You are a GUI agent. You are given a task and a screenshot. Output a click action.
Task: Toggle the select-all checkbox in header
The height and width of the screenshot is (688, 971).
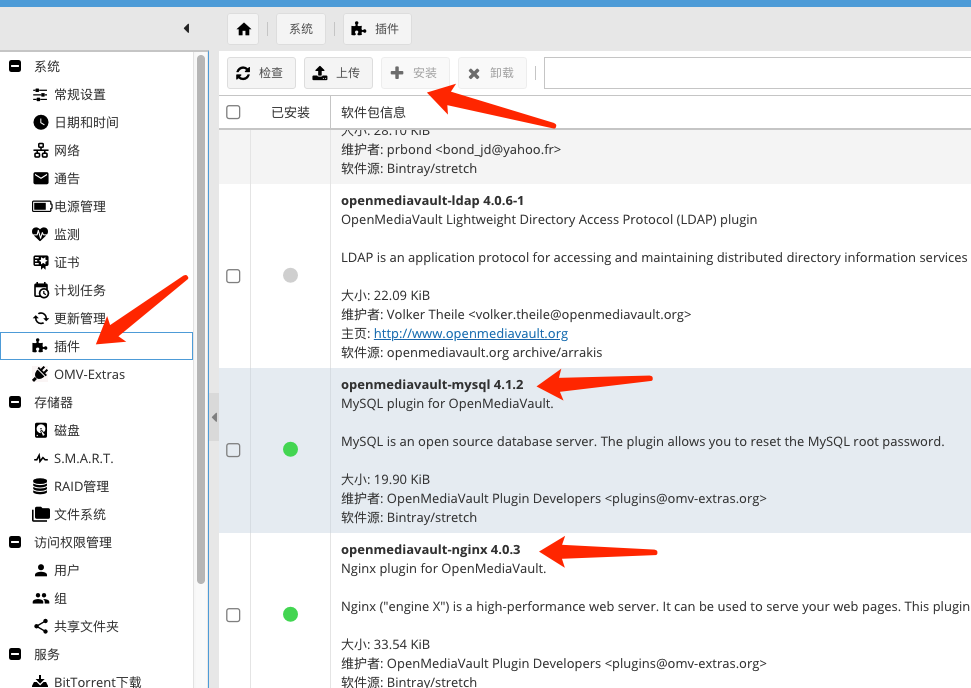[233, 112]
